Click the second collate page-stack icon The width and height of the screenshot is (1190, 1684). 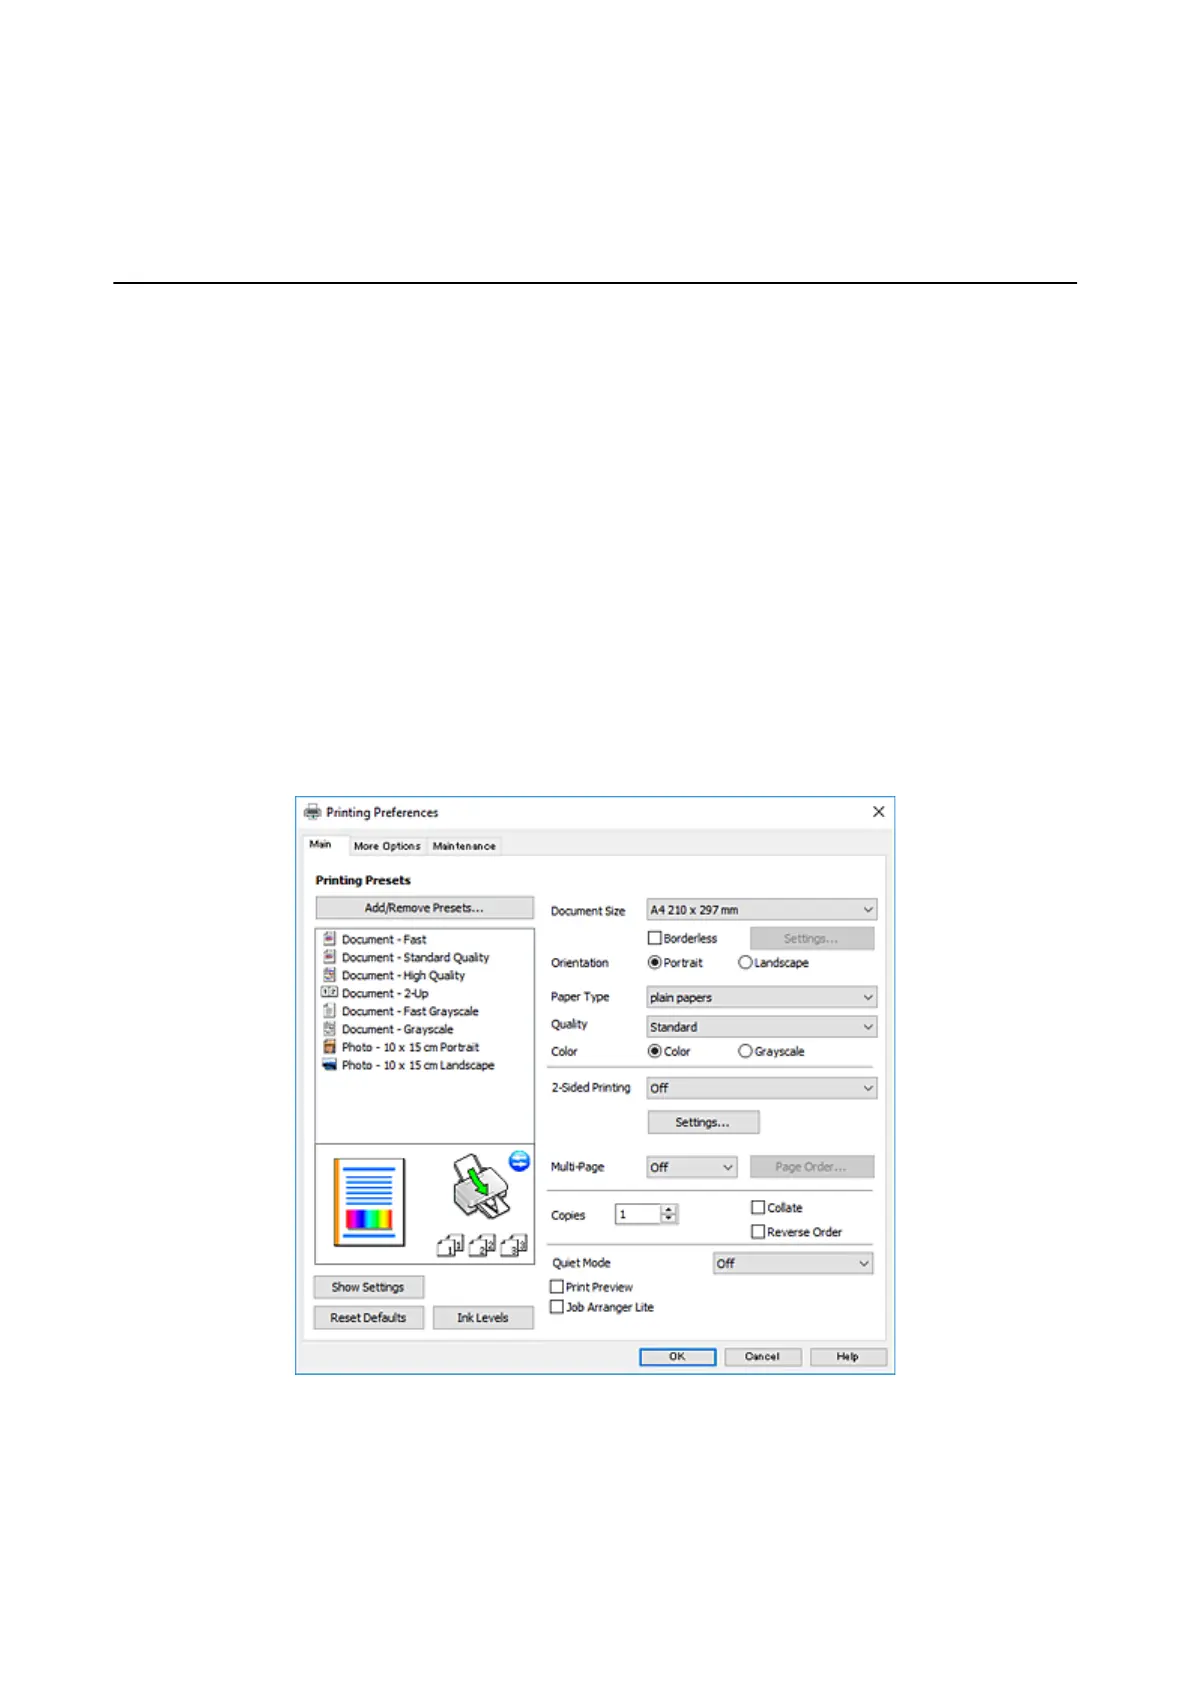(x=482, y=1246)
